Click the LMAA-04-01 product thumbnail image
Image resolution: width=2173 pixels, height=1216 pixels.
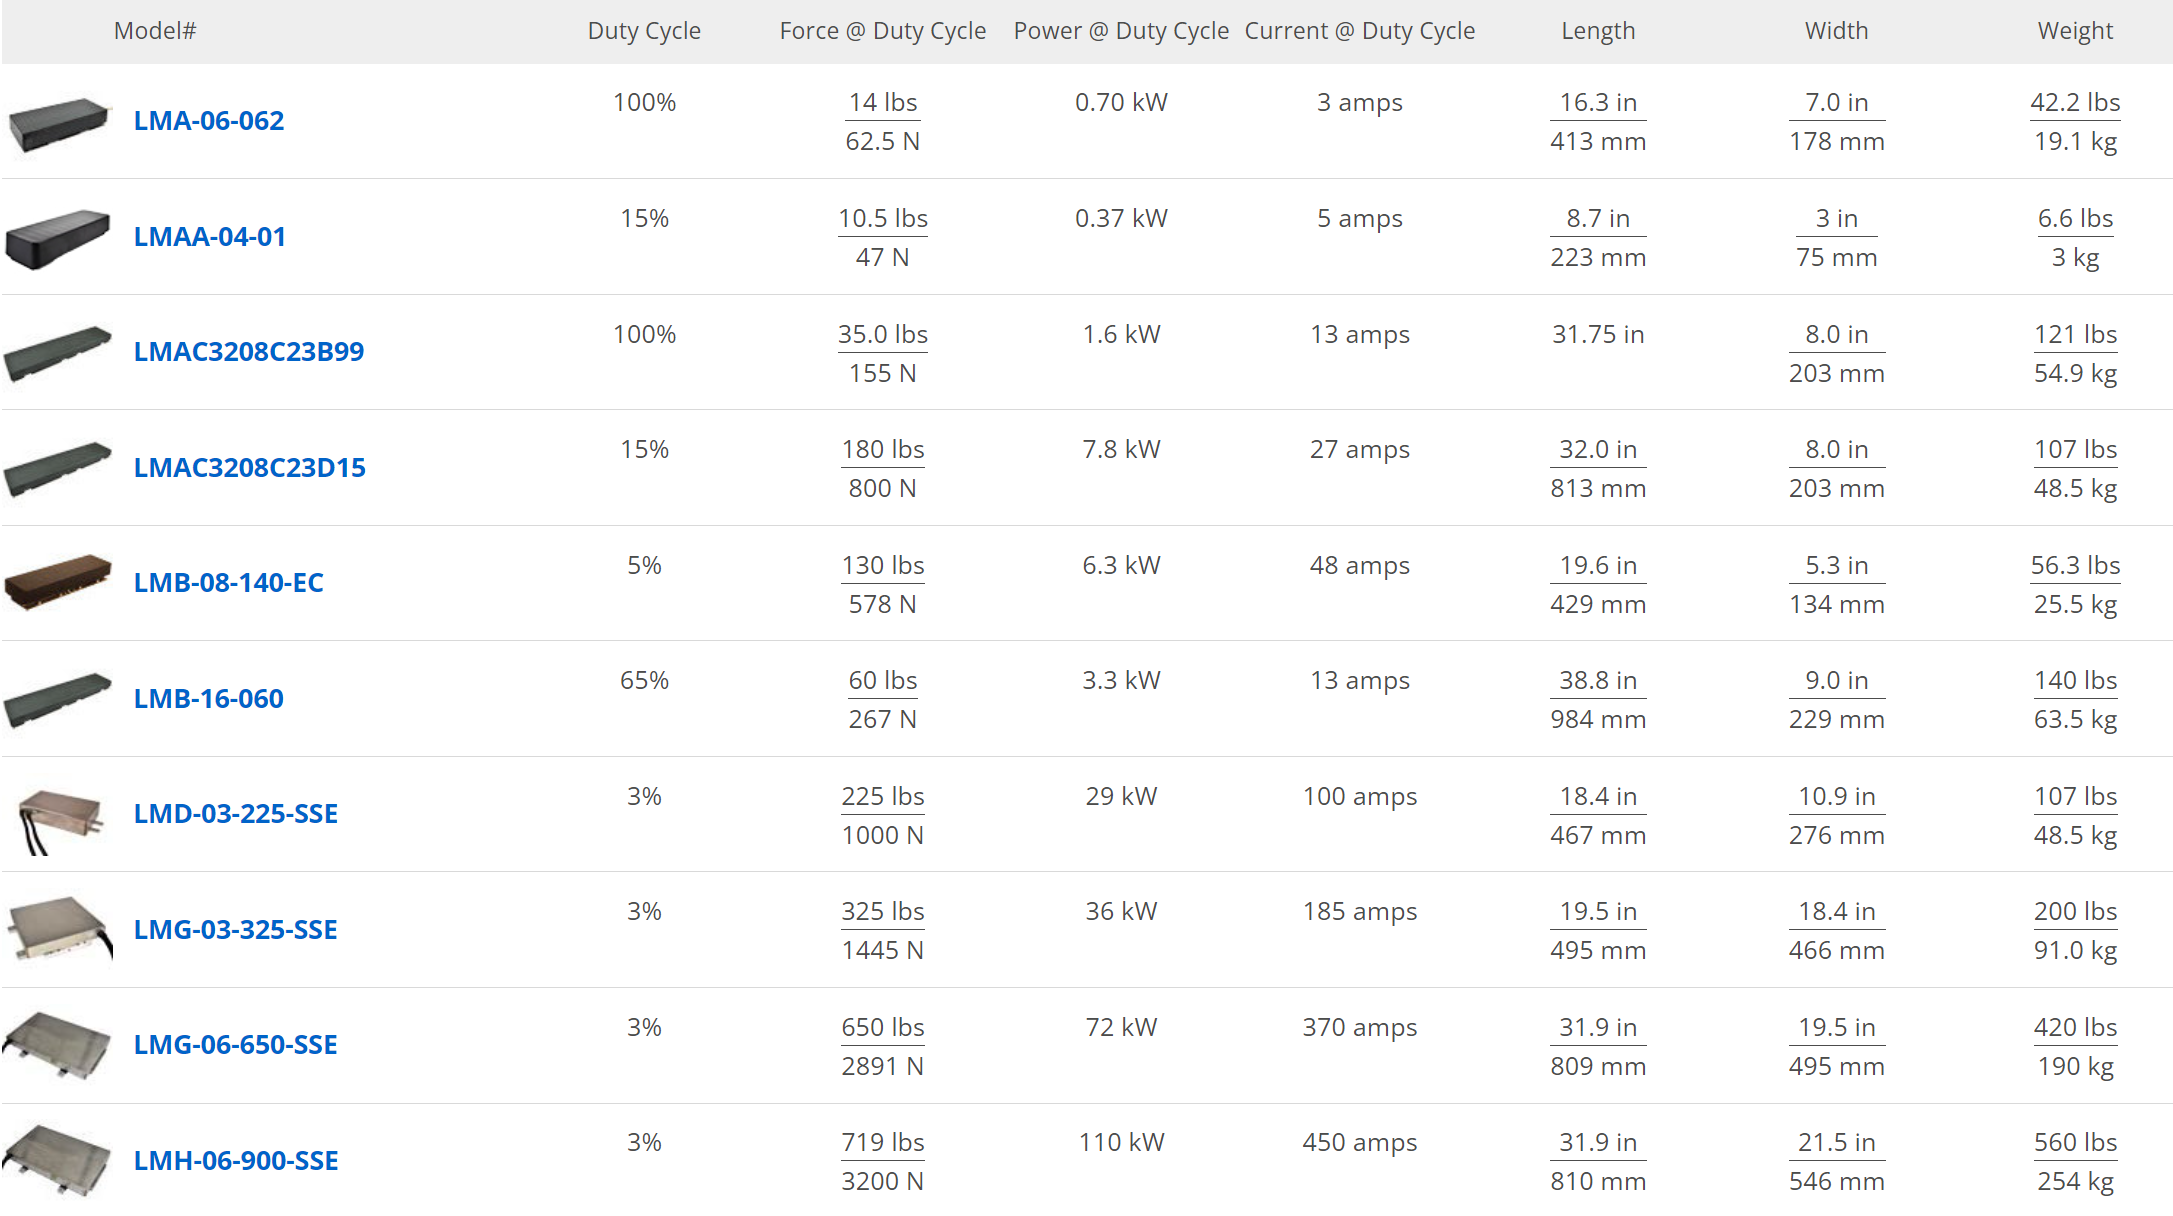point(58,238)
